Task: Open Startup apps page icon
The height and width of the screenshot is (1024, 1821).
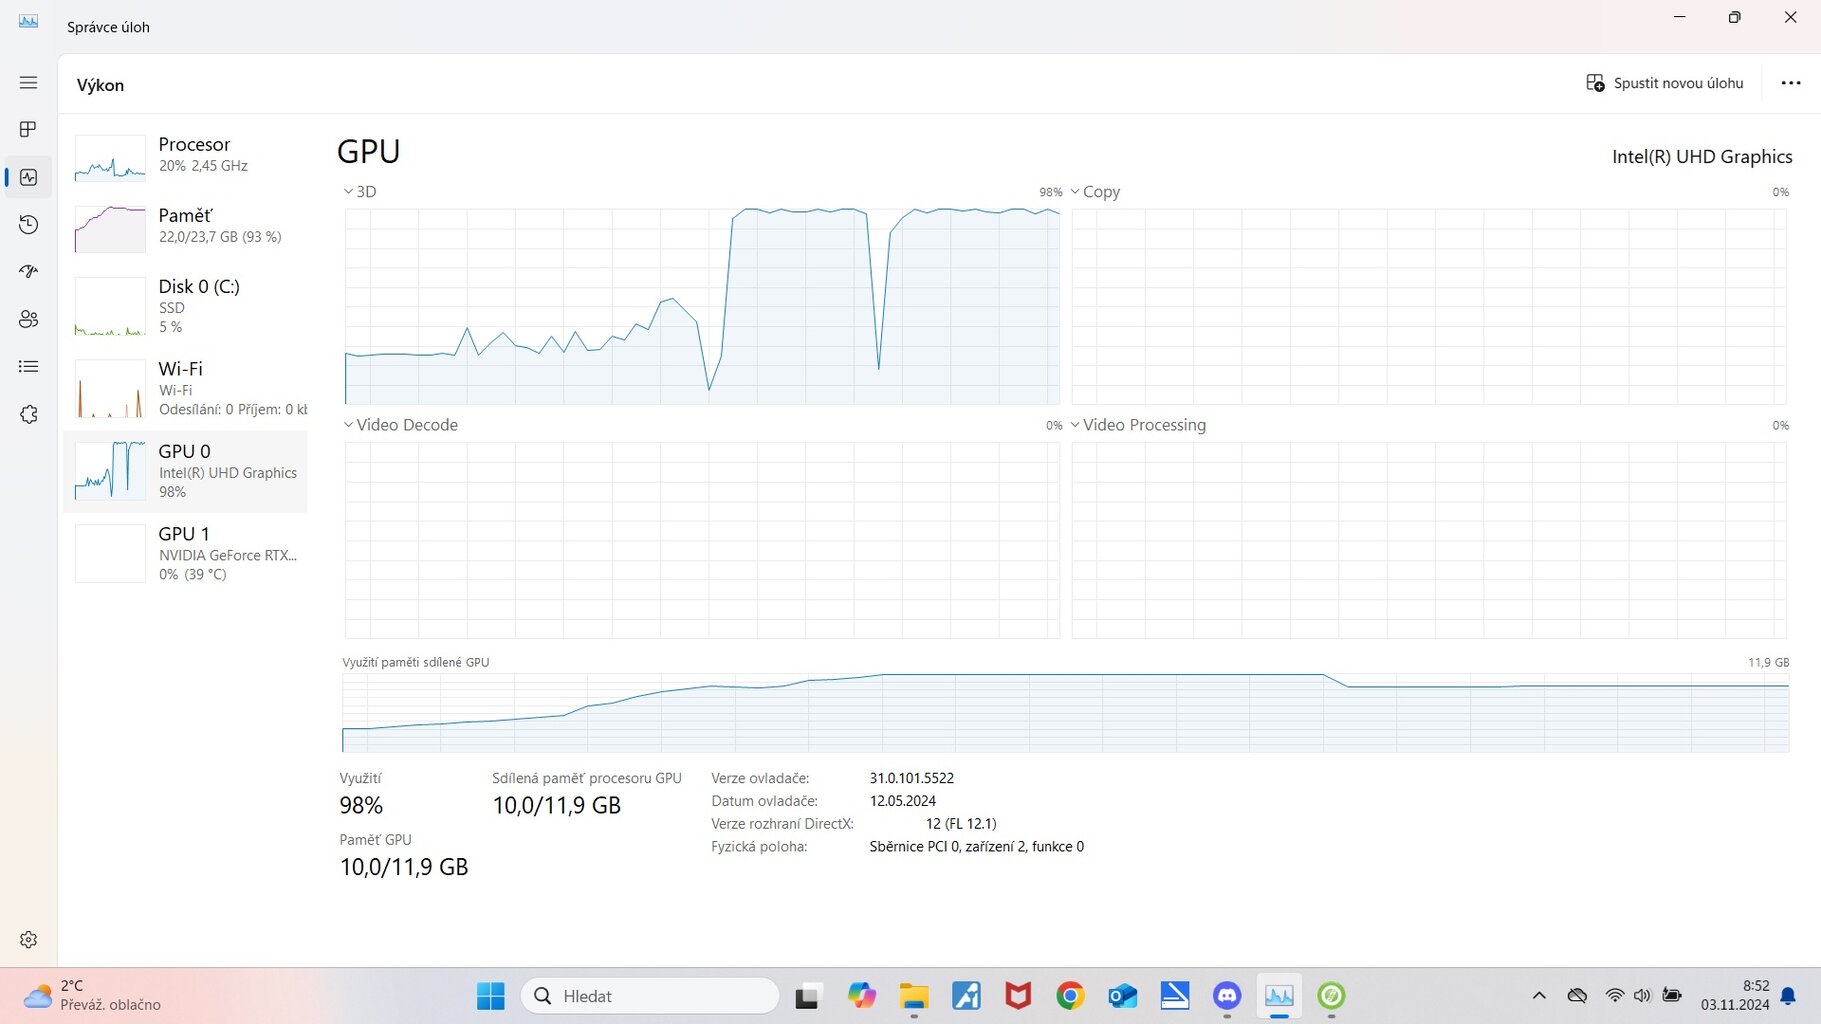Action: (28, 271)
